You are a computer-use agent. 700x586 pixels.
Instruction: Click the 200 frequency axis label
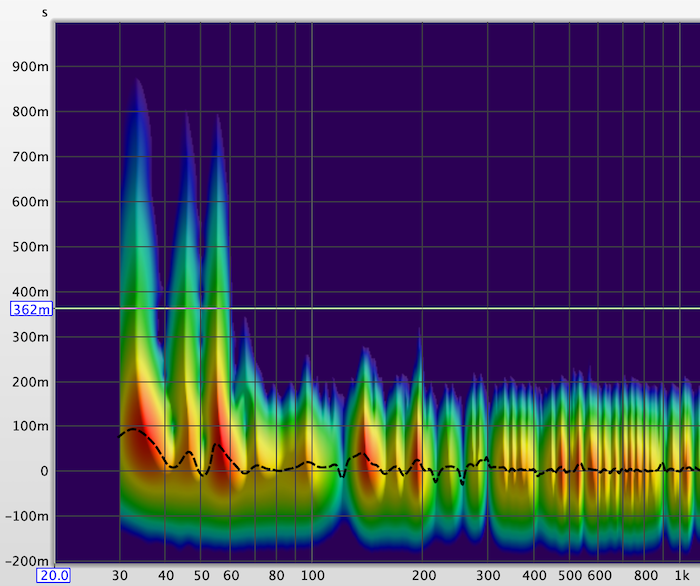pyautogui.click(x=424, y=575)
